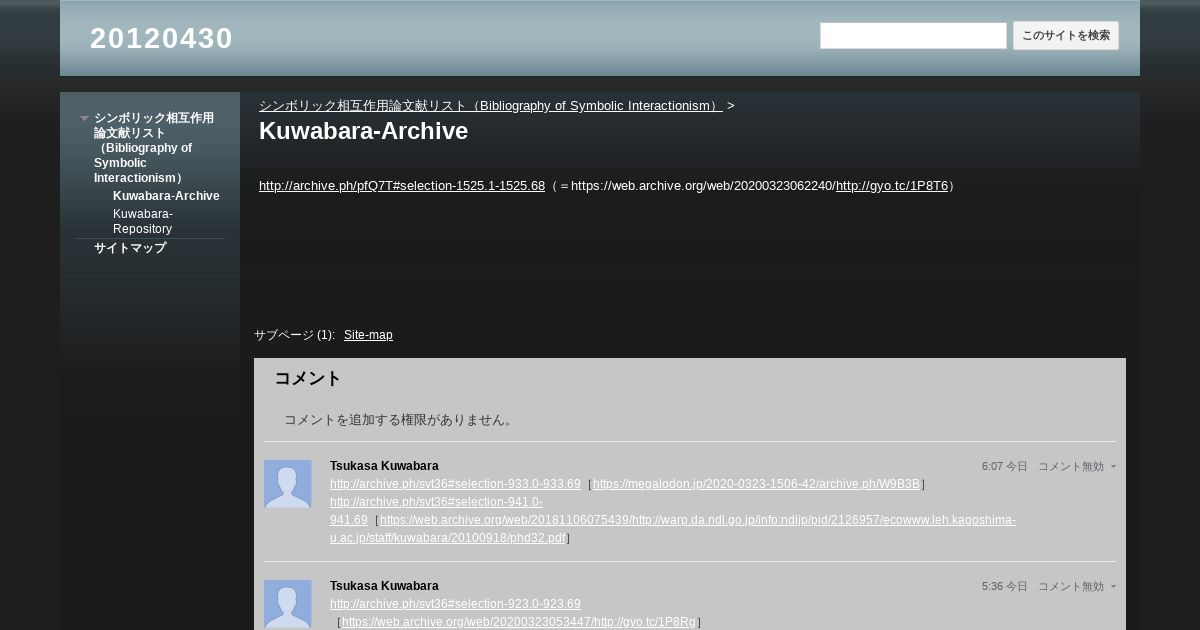Screen dimensions: 1200x630
Task: Click the 6:07 今日 timestamp
Action: (1004, 466)
